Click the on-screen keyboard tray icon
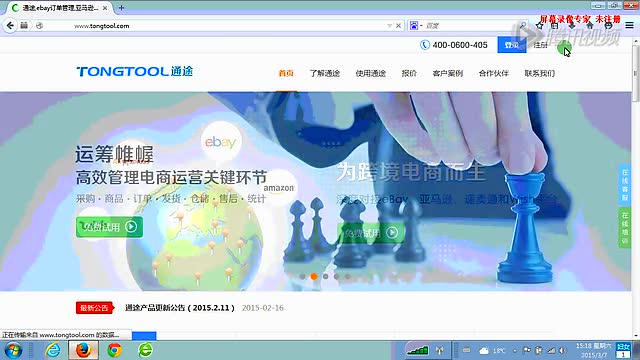This screenshot has height=360, width=640. point(467,350)
